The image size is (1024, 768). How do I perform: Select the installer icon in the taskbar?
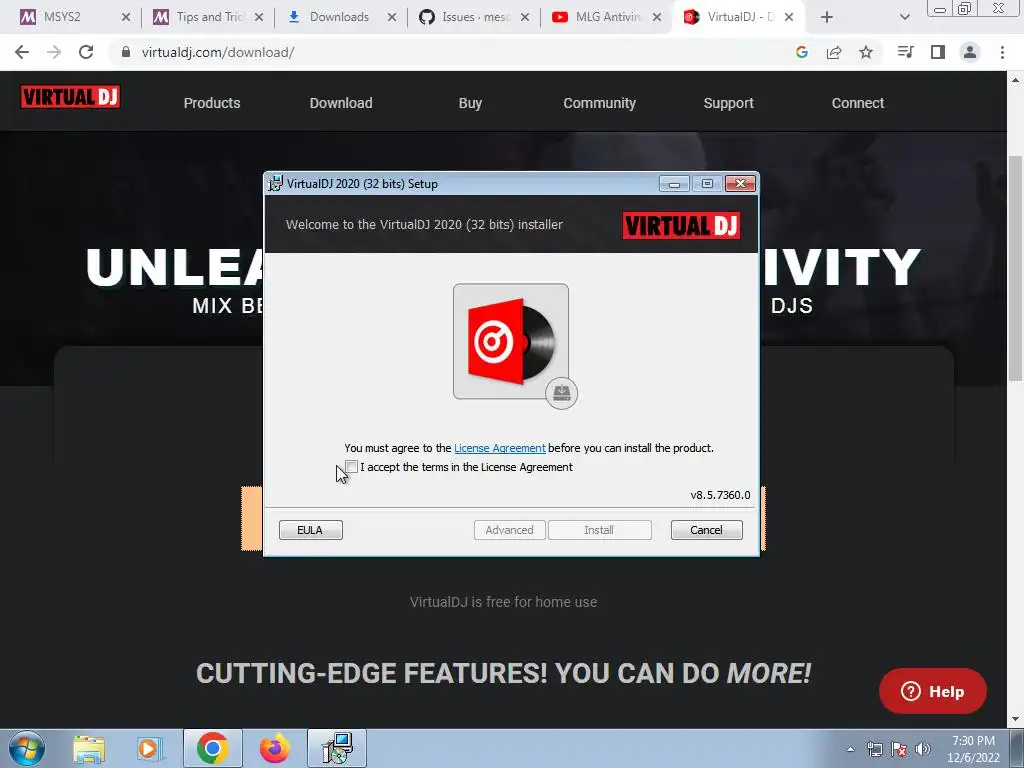pos(337,748)
